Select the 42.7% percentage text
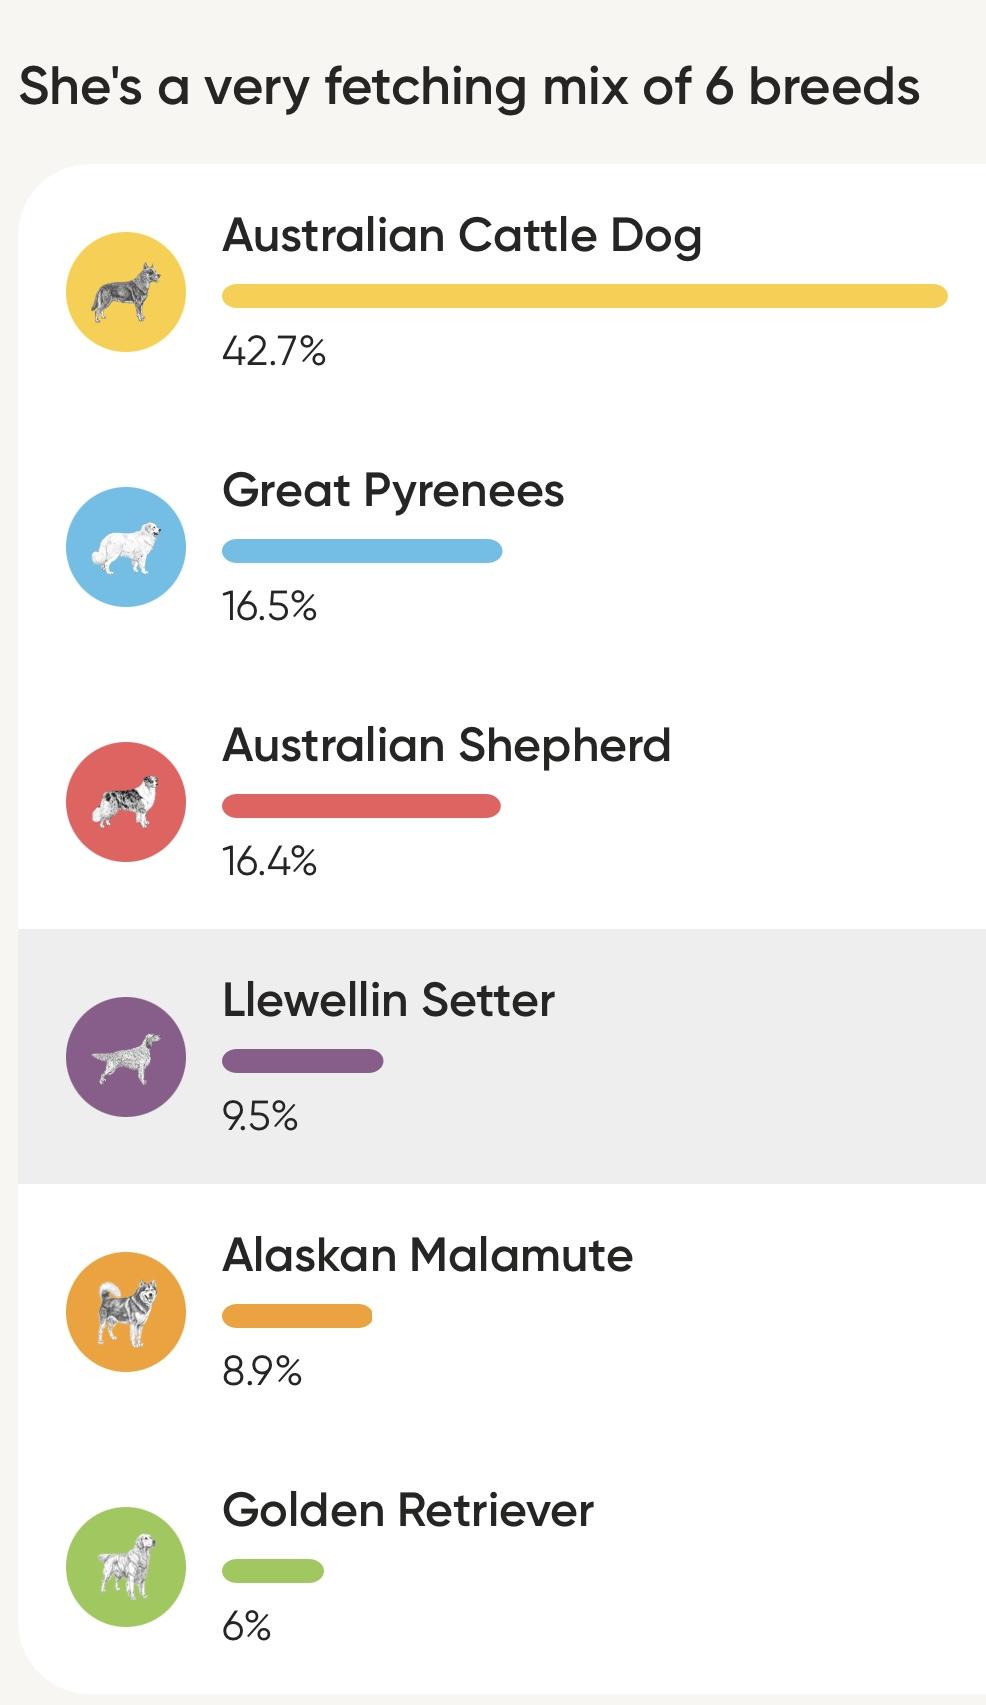The height and width of the screenshot is (1705, 986). [274, 352]
